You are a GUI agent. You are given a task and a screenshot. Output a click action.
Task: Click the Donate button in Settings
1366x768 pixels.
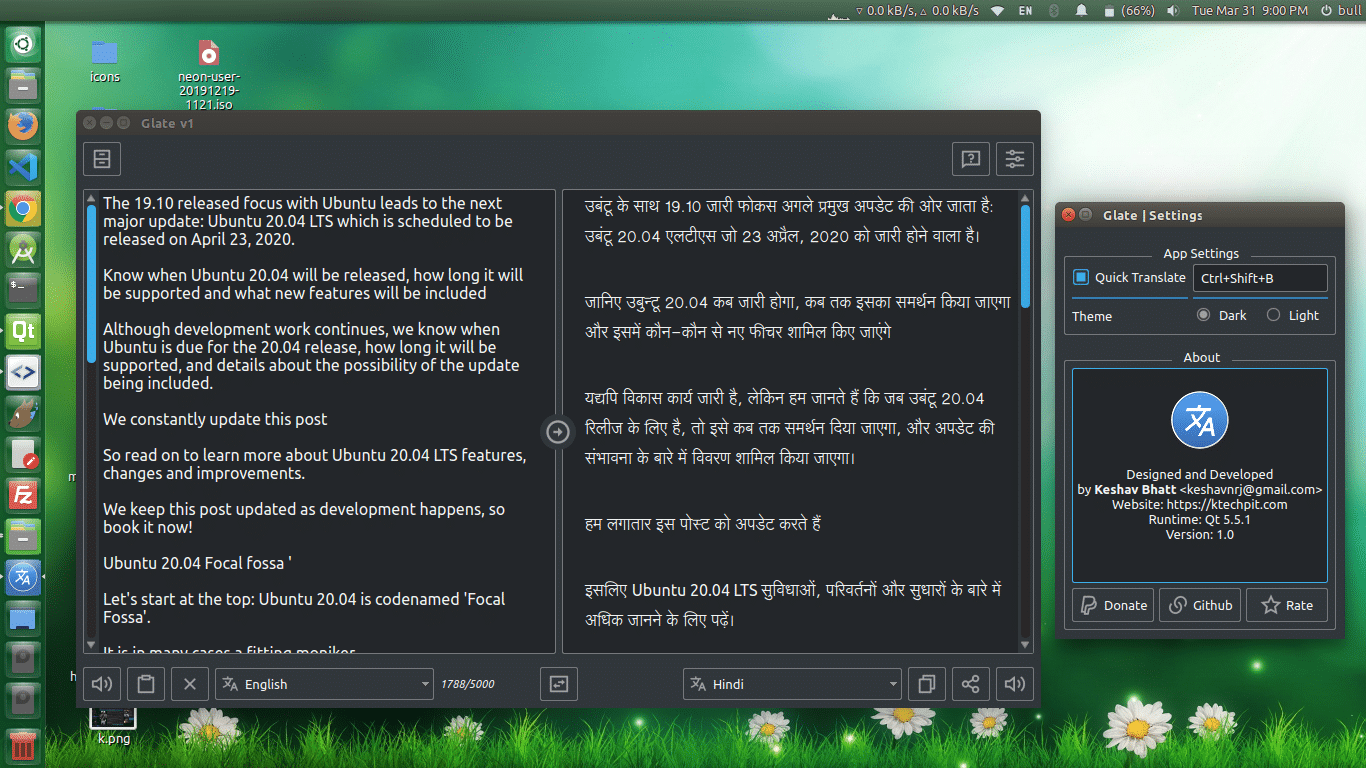coord(1113,605)
